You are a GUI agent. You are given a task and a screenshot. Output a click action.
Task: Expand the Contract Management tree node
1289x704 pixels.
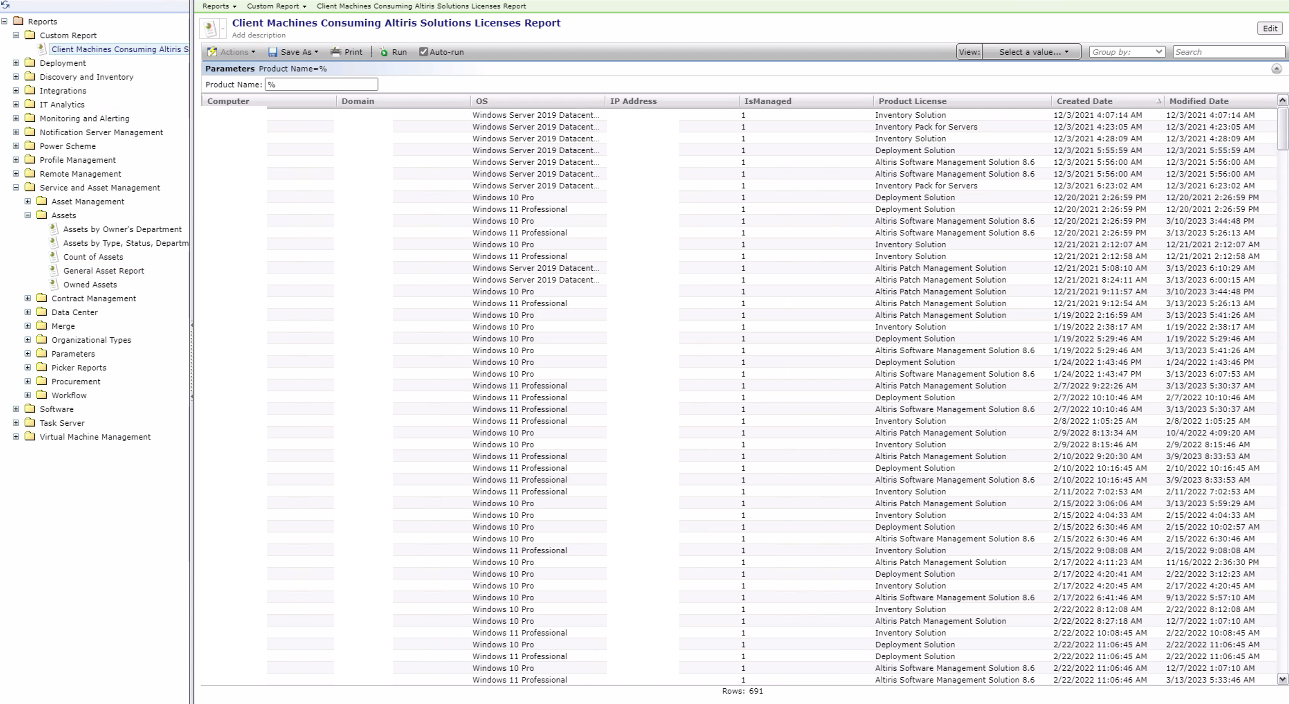click(28, 298)
